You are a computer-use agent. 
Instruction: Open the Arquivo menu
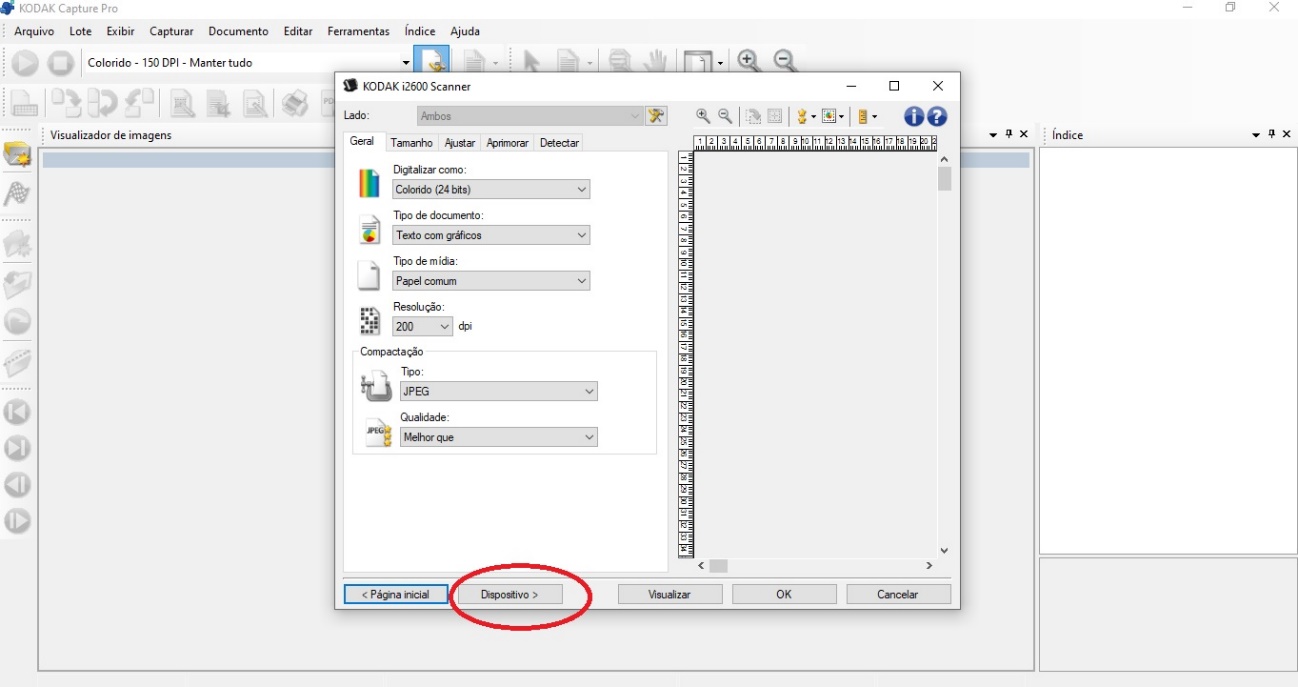pyautogui.click(x=34, y=31)
